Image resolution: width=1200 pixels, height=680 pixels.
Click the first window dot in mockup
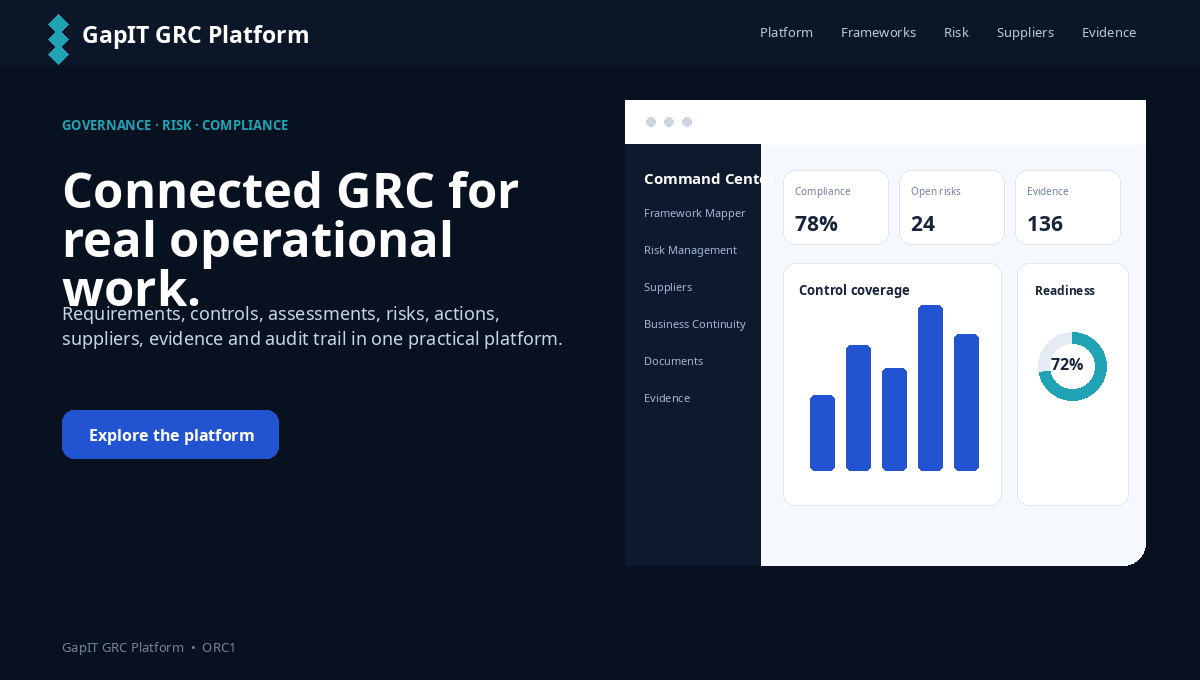(x=651, y=122)
